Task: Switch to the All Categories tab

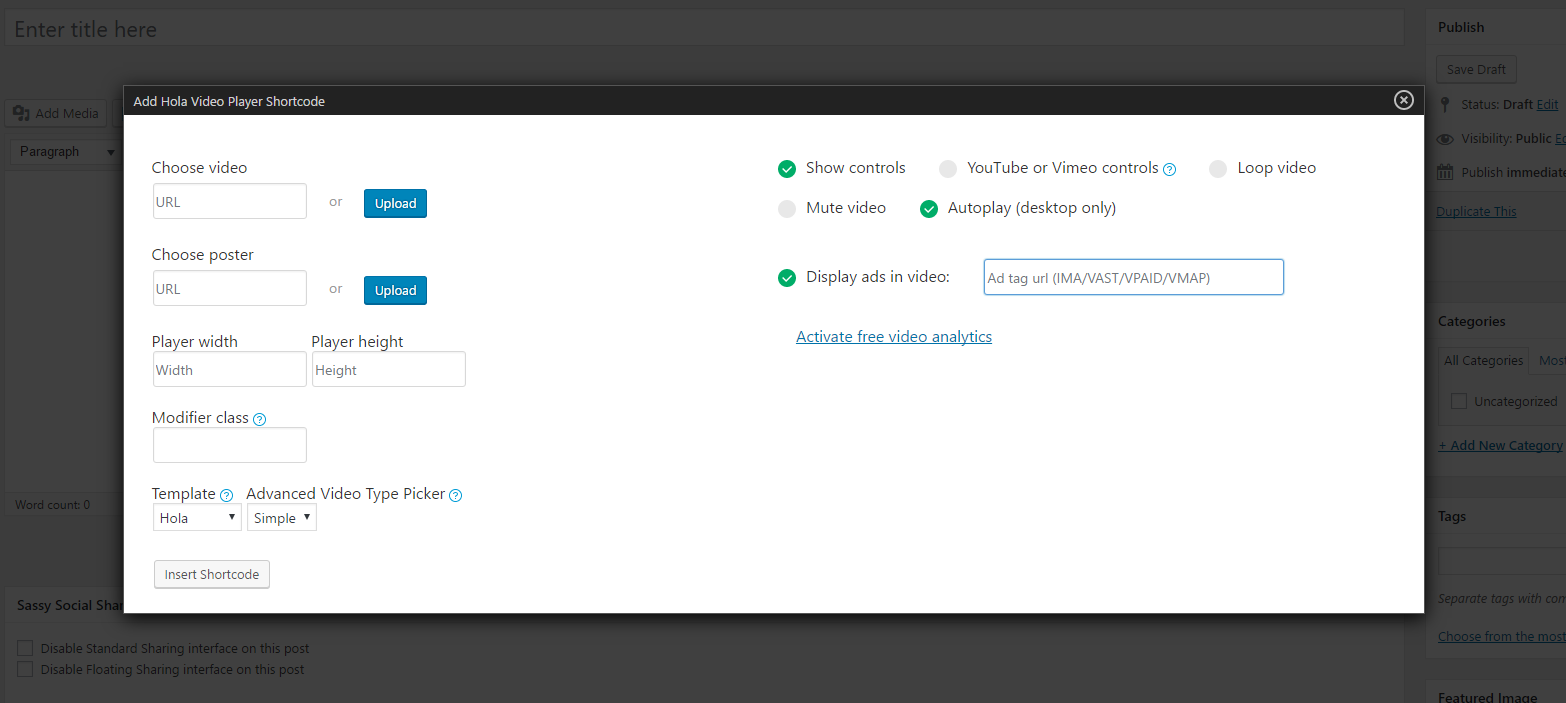Action: [1483, 360]
